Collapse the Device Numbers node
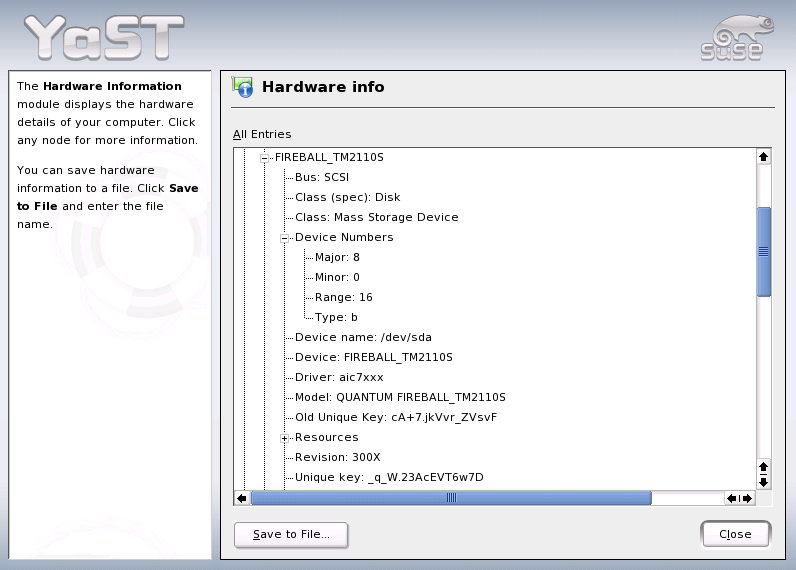The height and width of the screenshot is (570, 796). [284, 239]
